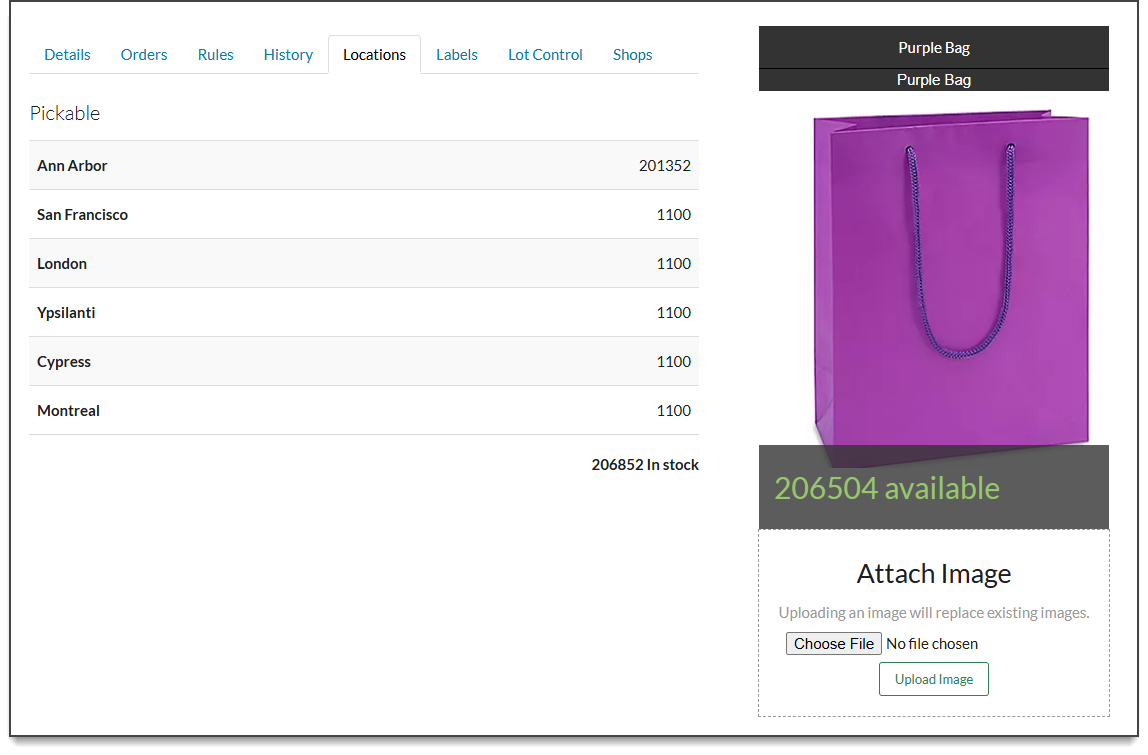Click the top Purple Bag title bar

933,48
